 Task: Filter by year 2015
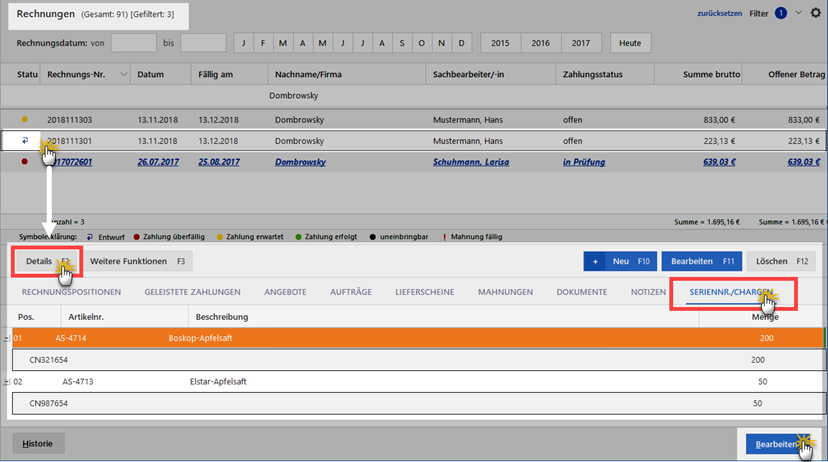[500, 43]
